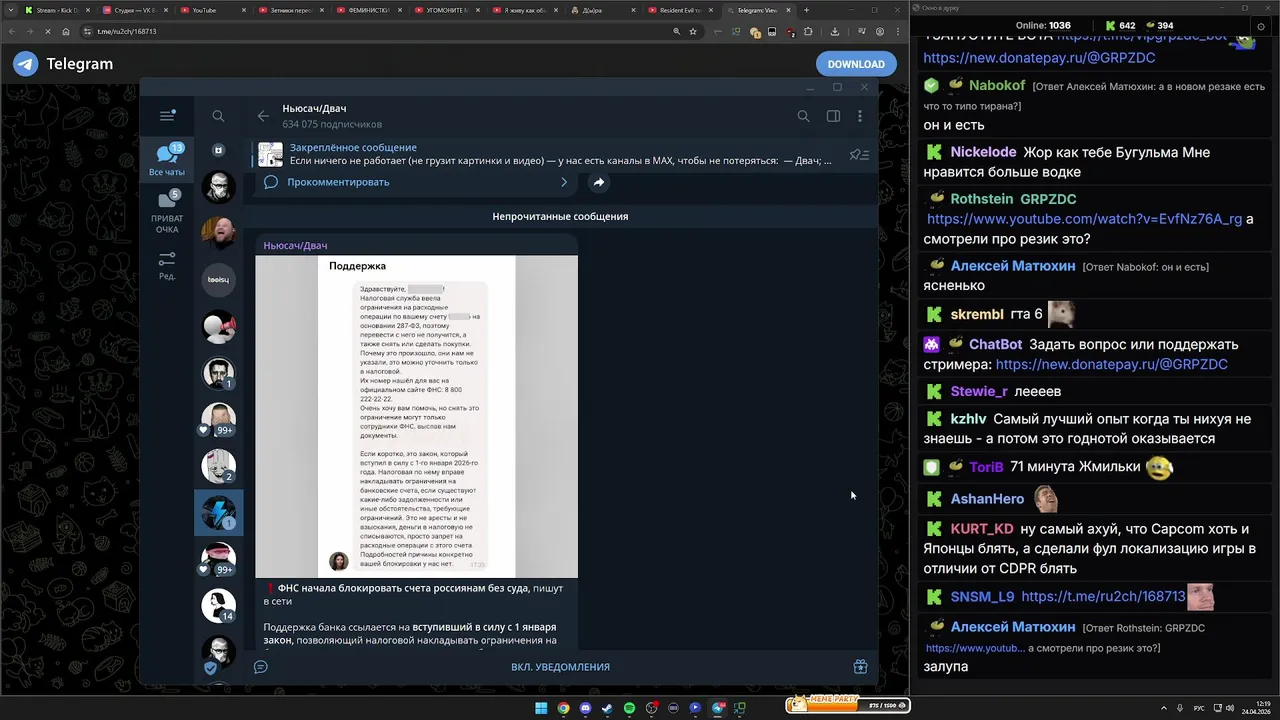Open Steam from the taskbar

point(607,708)
